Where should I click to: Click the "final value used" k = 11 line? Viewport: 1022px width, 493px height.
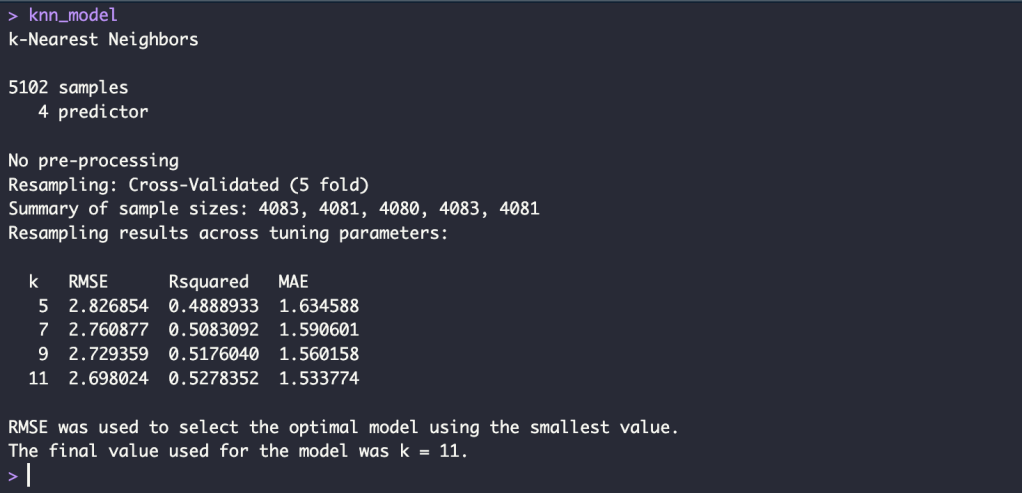238,451
